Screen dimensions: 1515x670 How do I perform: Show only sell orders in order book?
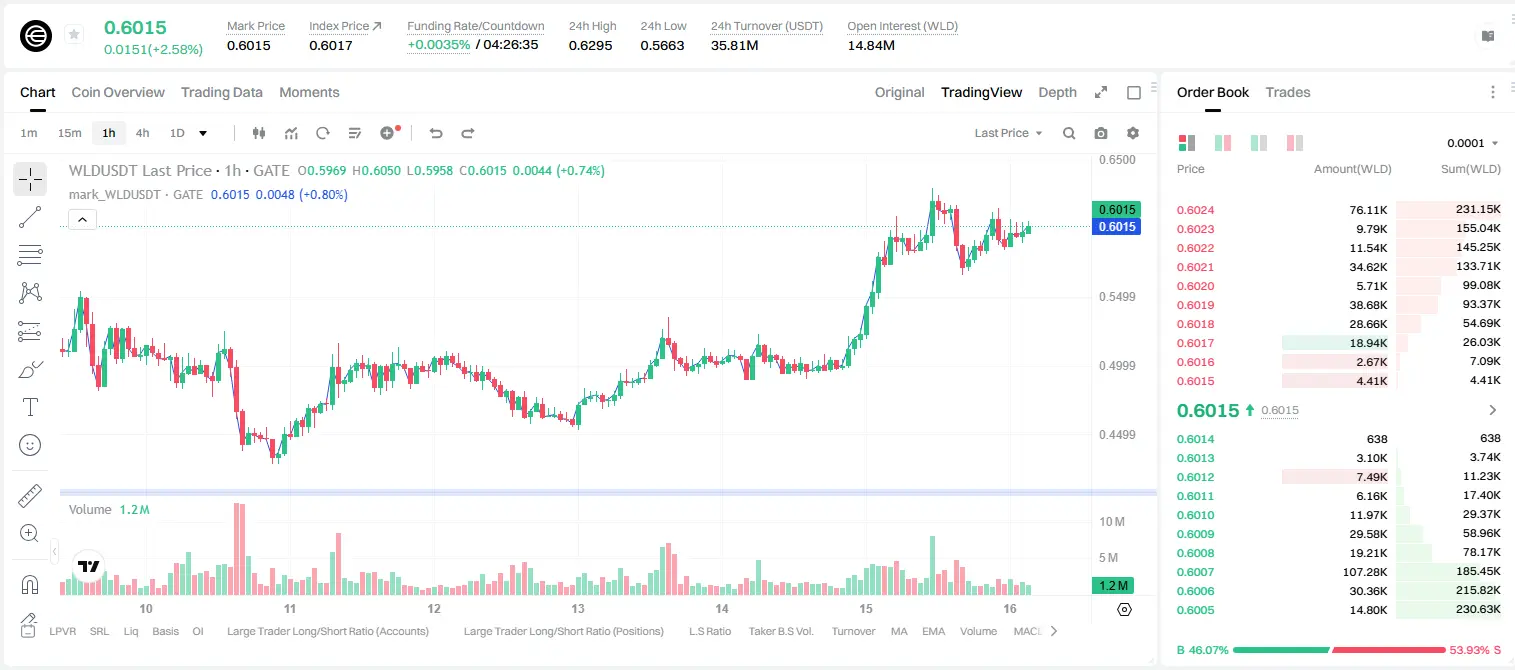click(x=1295, y=143)
